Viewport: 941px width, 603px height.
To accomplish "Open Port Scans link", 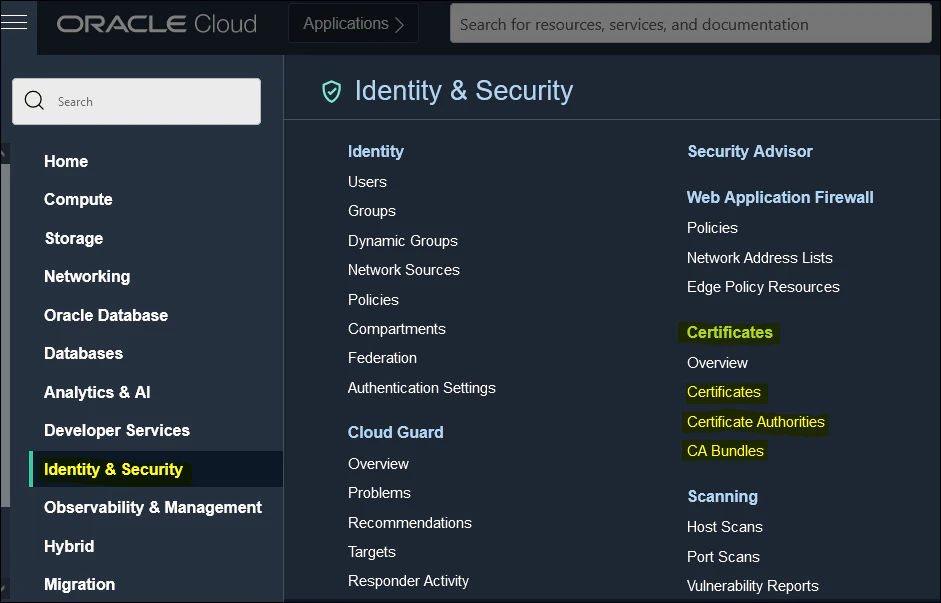I will tap(723, 557).
